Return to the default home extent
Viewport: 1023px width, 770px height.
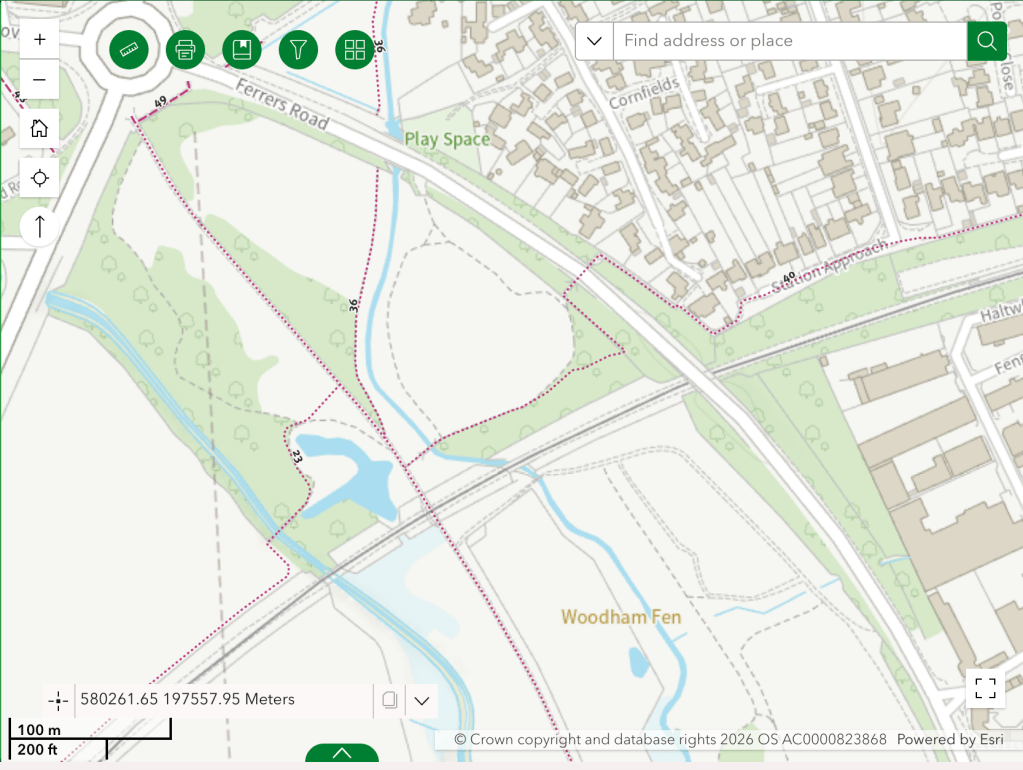(x=40, y=128)
